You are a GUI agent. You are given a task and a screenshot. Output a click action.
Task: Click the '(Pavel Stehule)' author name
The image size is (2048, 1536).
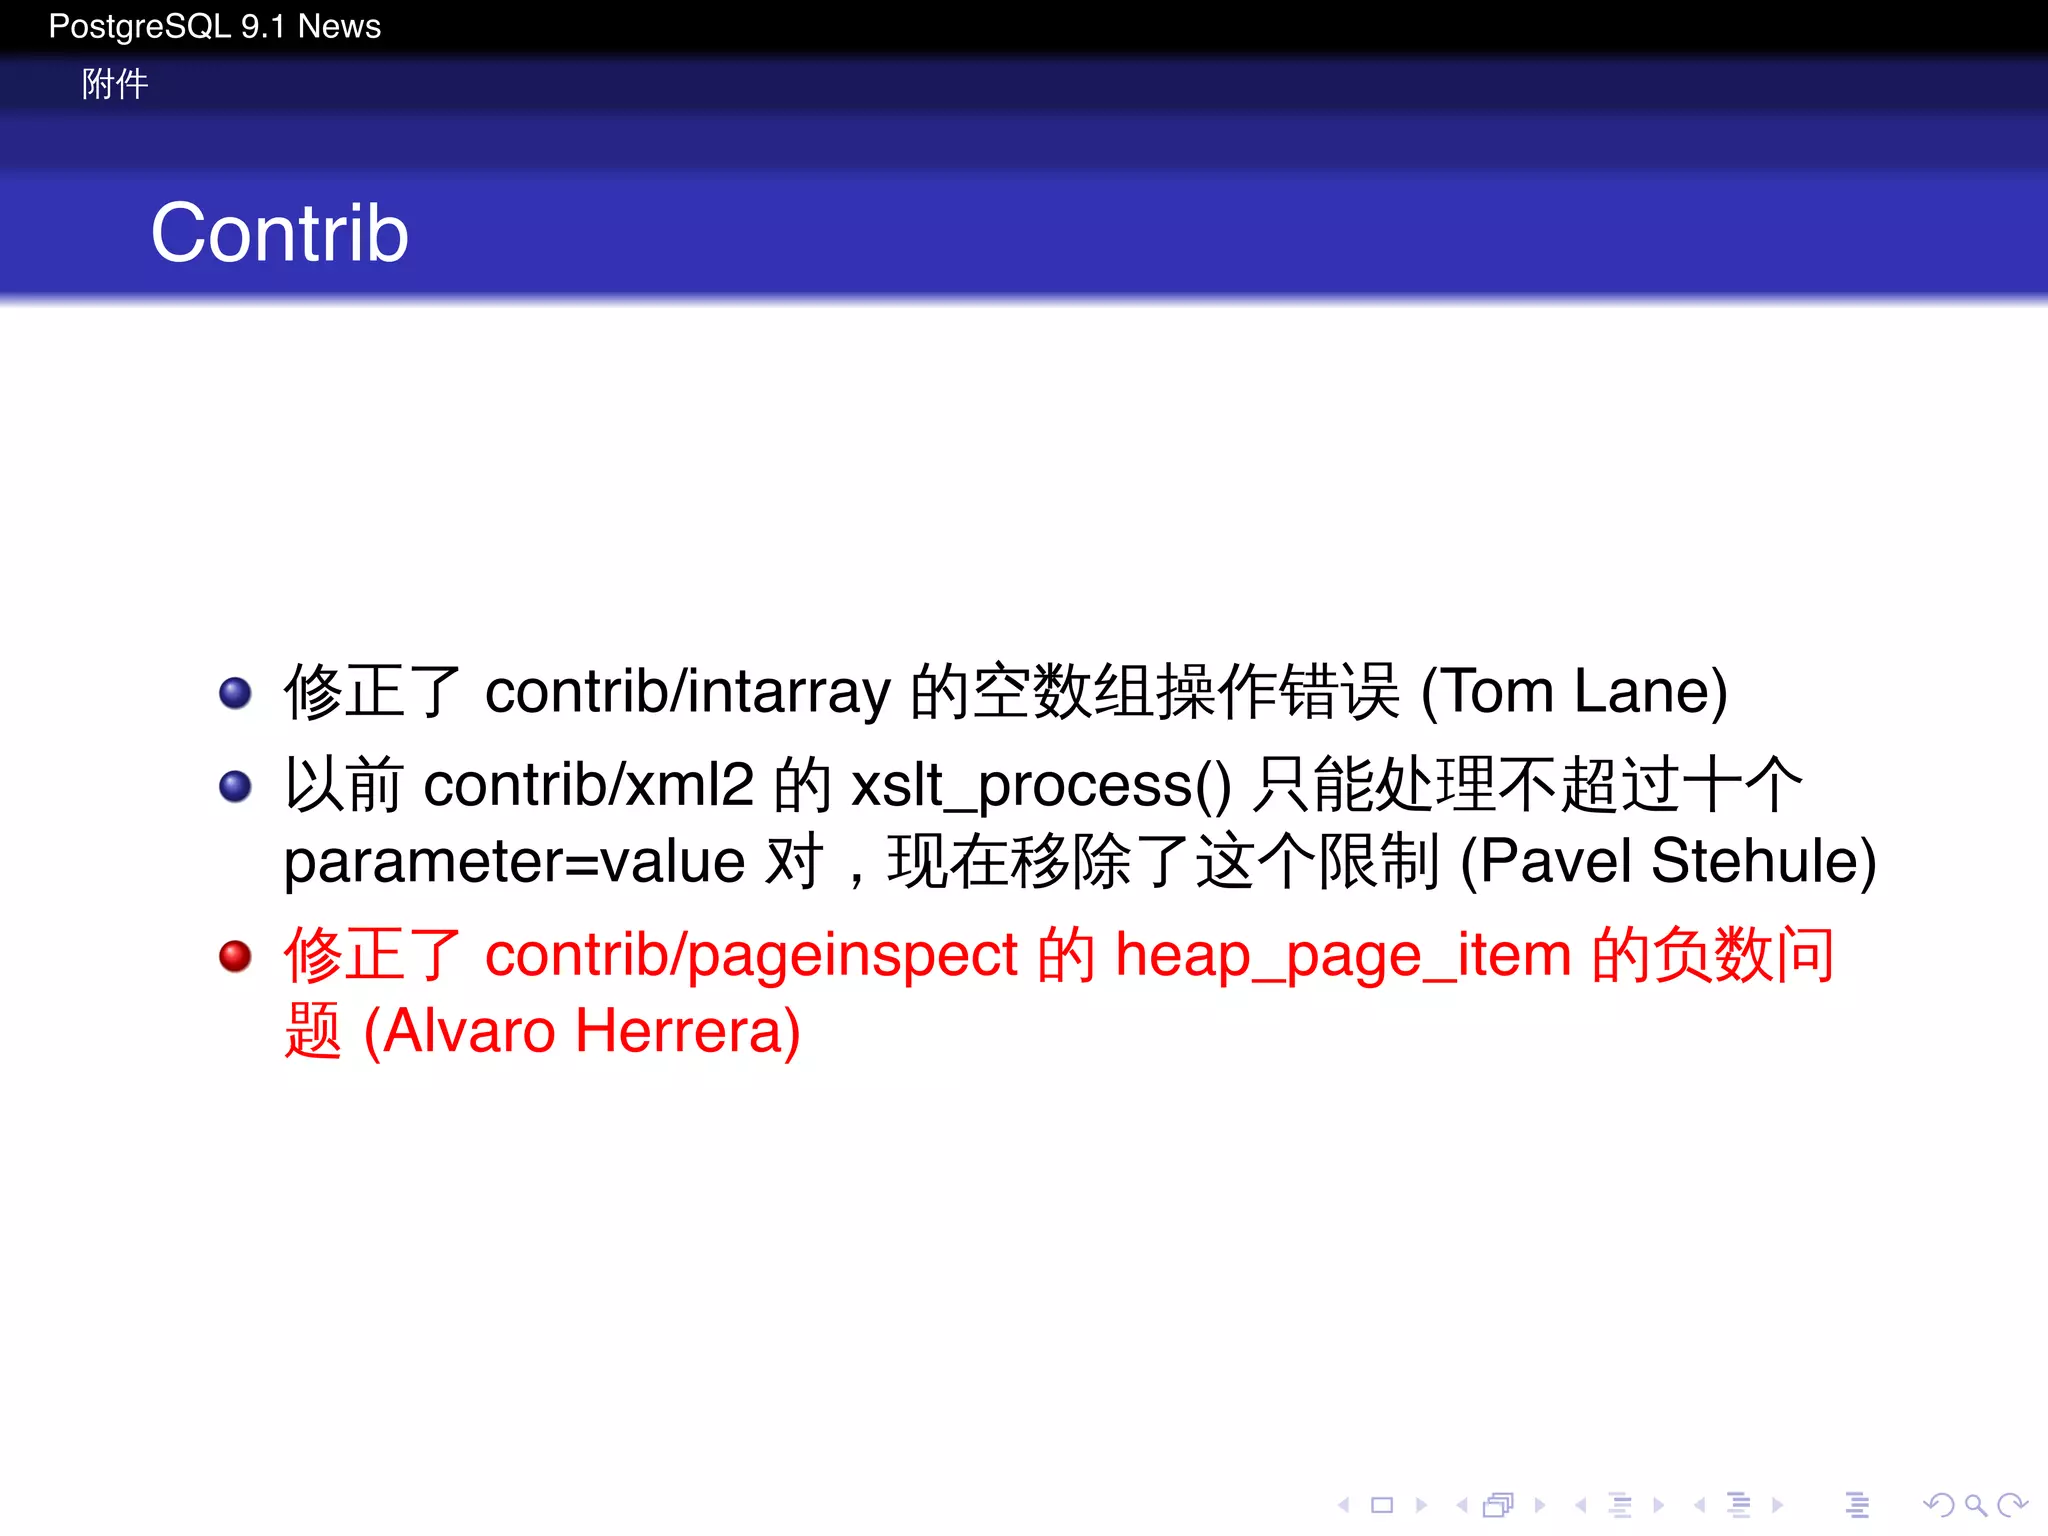point(1668,861)
